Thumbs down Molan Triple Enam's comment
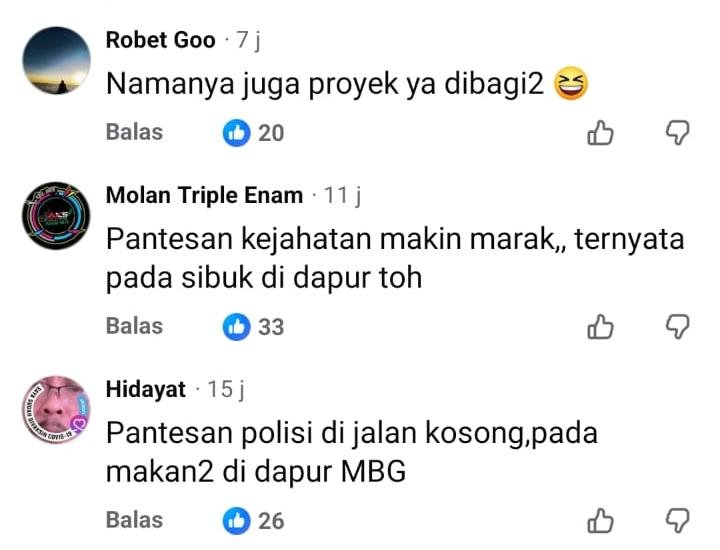The height and width of the screenshot is (550, 720). (x=678, y=327)
